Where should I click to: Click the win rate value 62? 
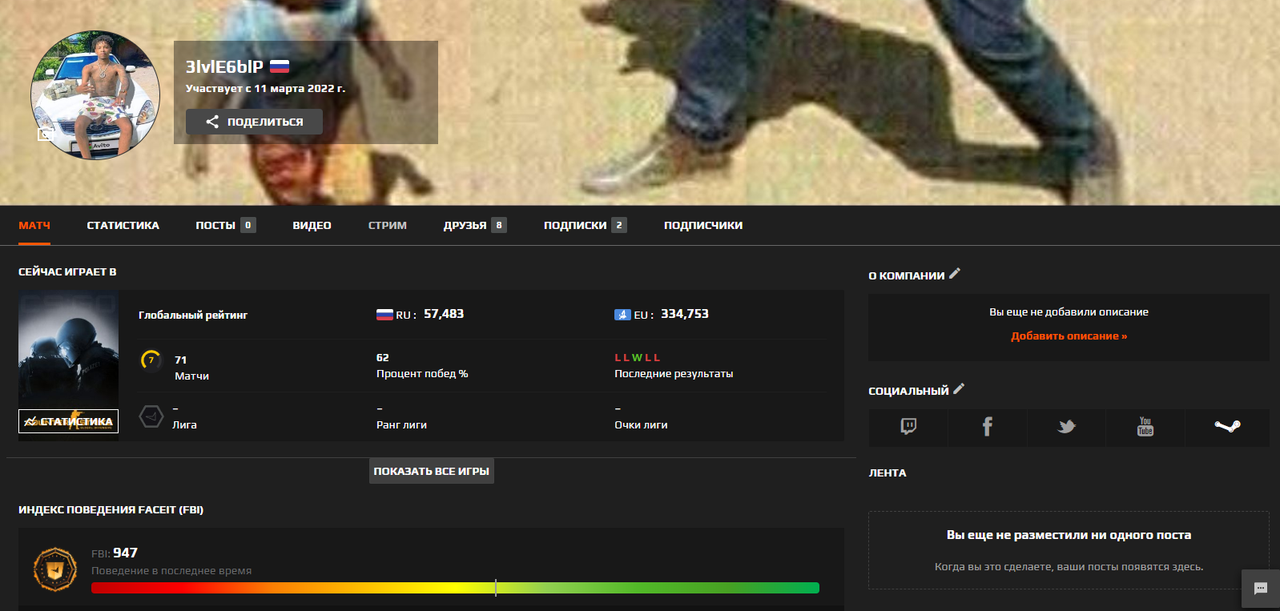(383, 357)
